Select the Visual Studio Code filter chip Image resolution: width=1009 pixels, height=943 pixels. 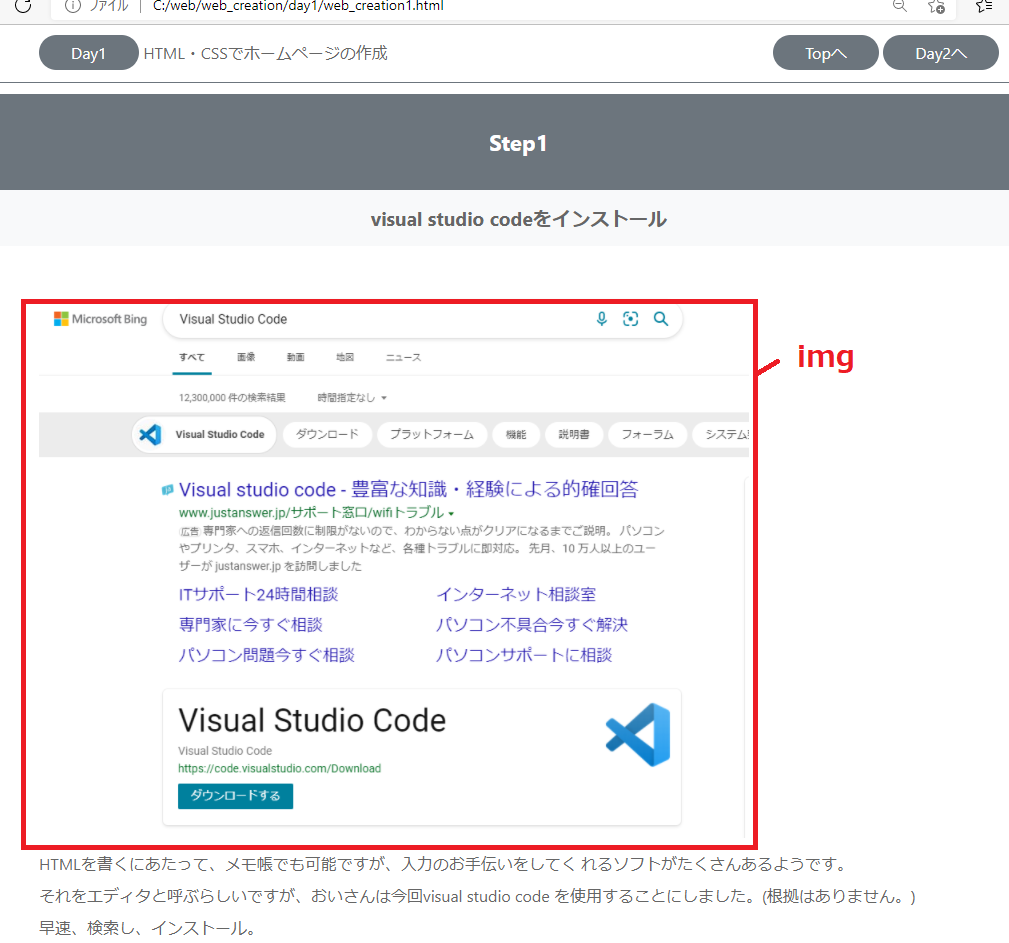tap(204, 434)
